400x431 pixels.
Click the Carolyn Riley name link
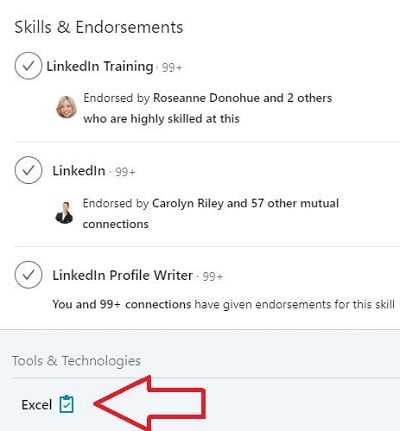188,203
